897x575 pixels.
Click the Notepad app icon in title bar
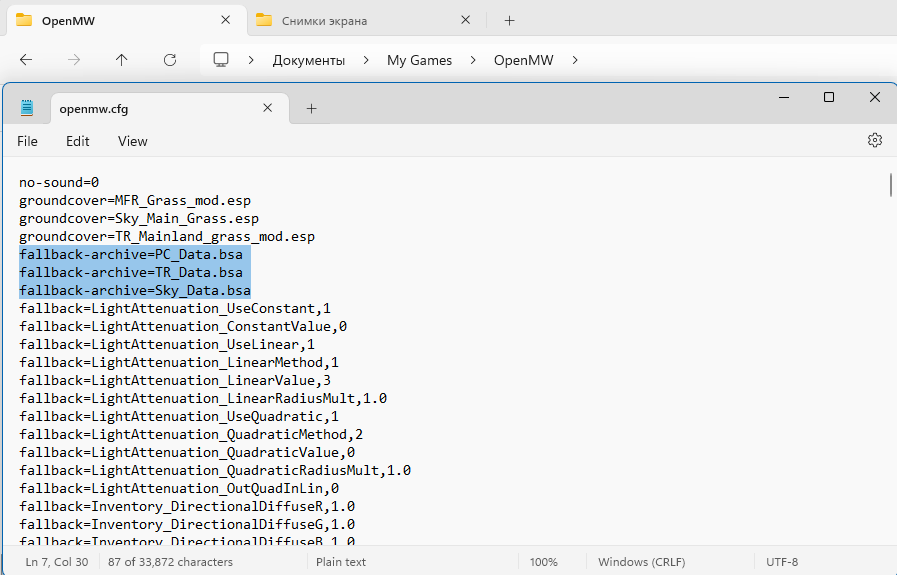[27, 108]
